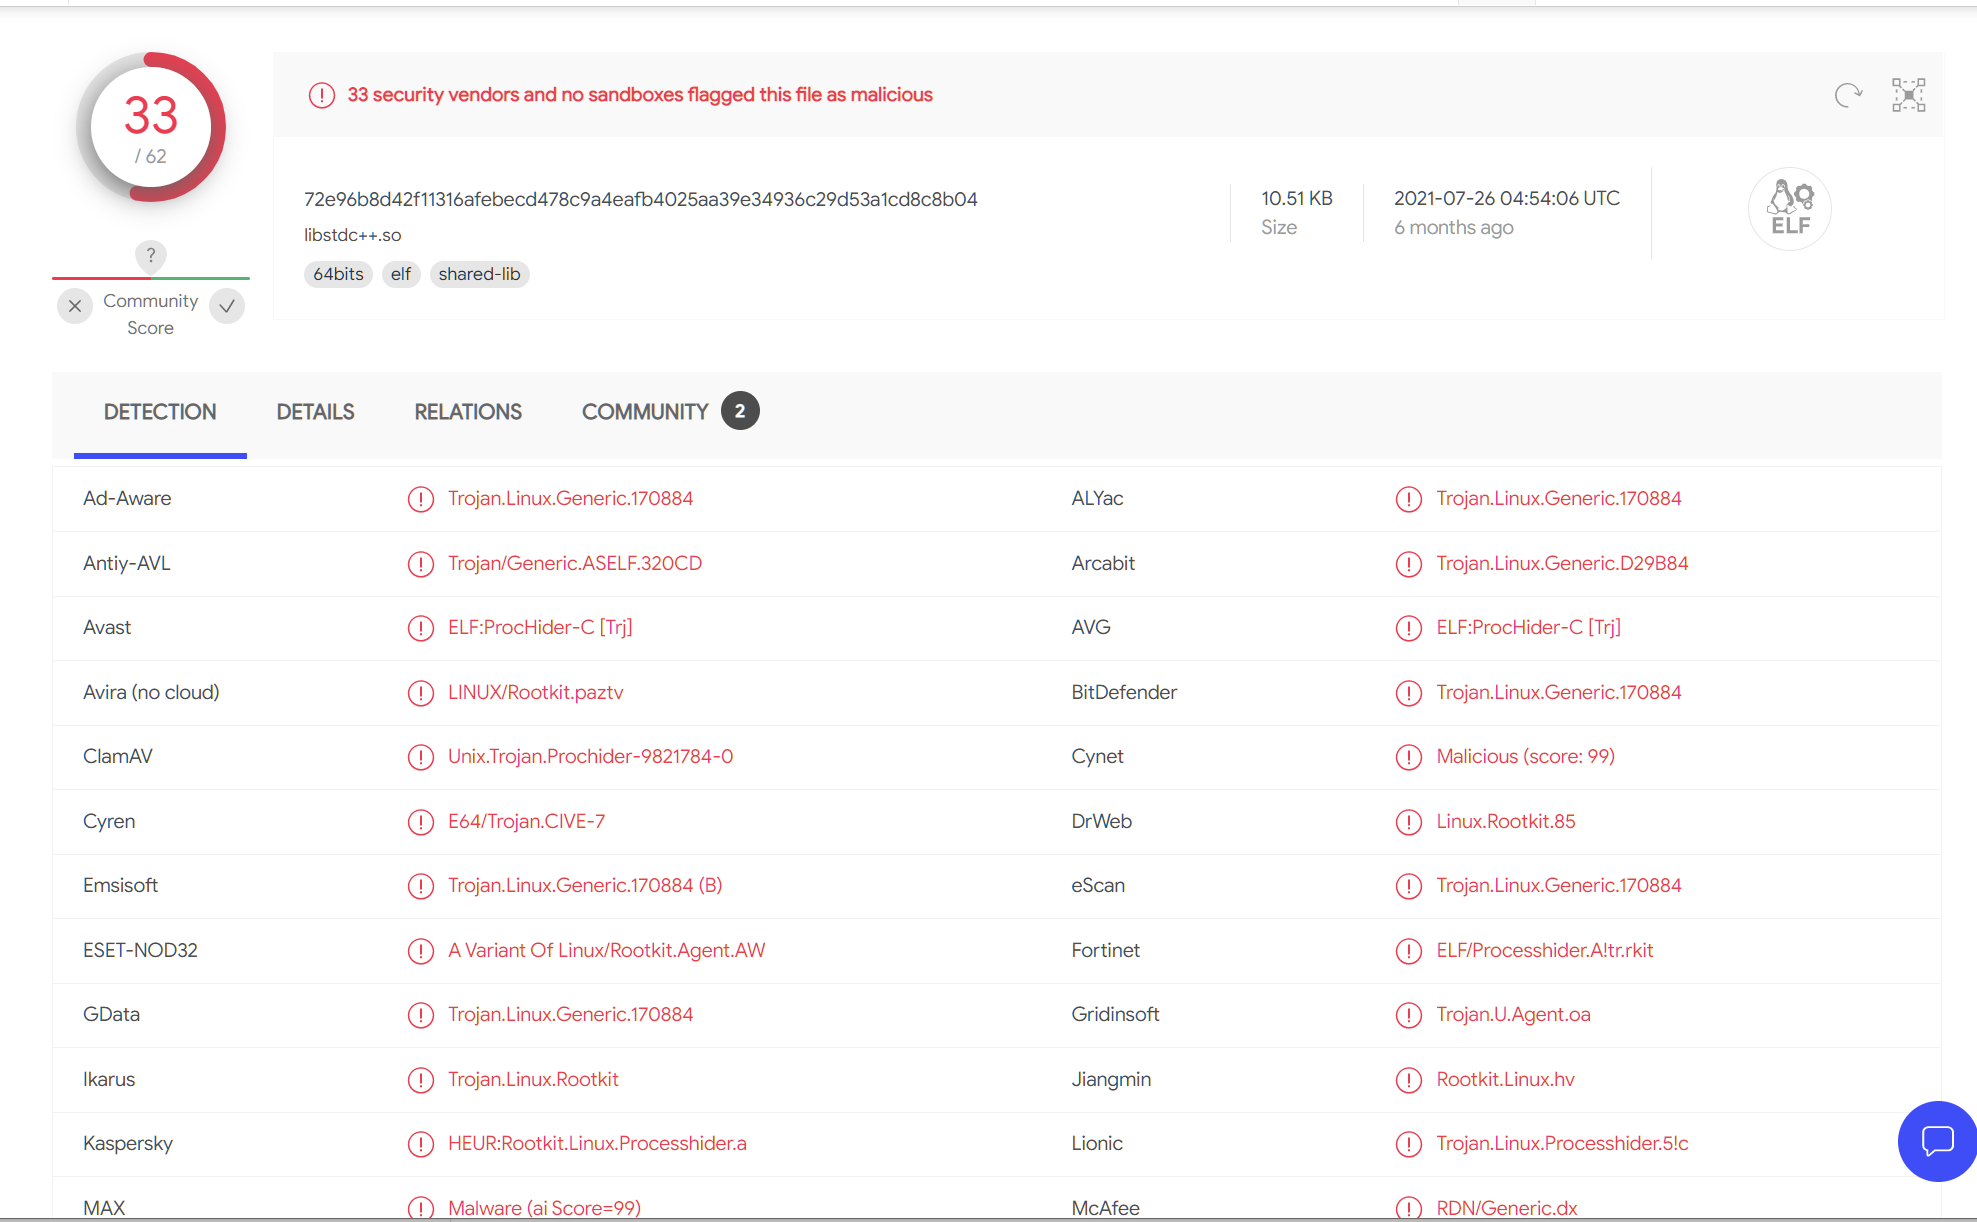This screenshot has height=1222, width=1977.
Task: Click warning icon beside ESET-NOD32 detection
Action: [x=421, y=951]
